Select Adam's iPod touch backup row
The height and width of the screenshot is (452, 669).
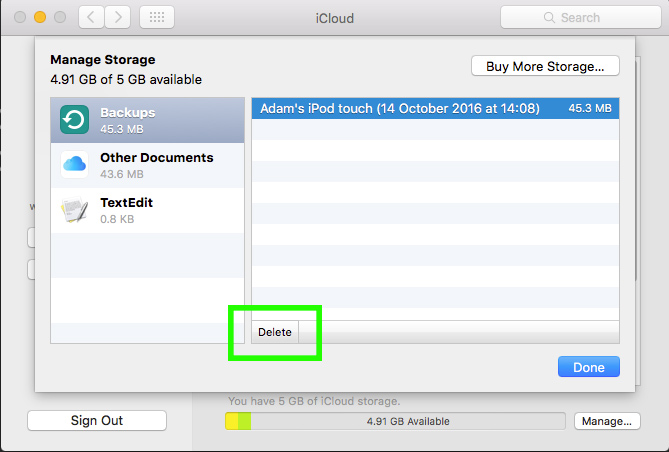tap(435, 108)
